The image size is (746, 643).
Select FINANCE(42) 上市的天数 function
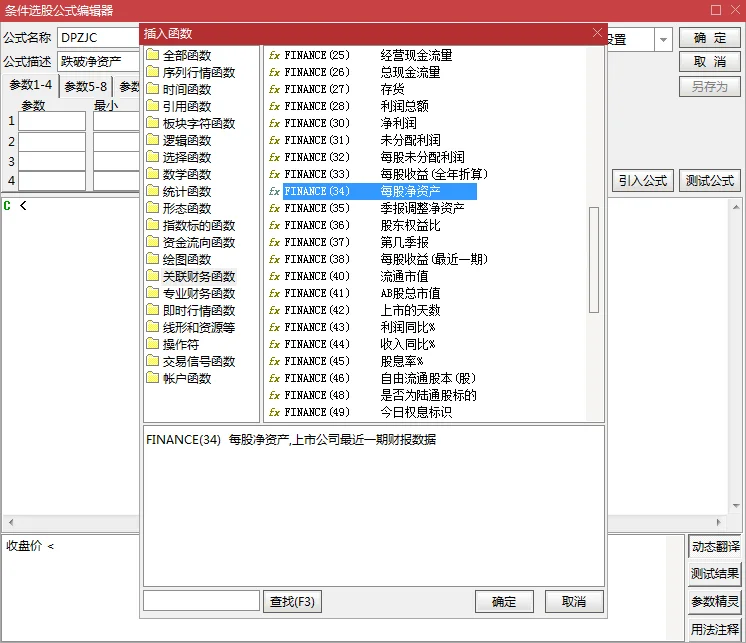[x=362, y=310]
